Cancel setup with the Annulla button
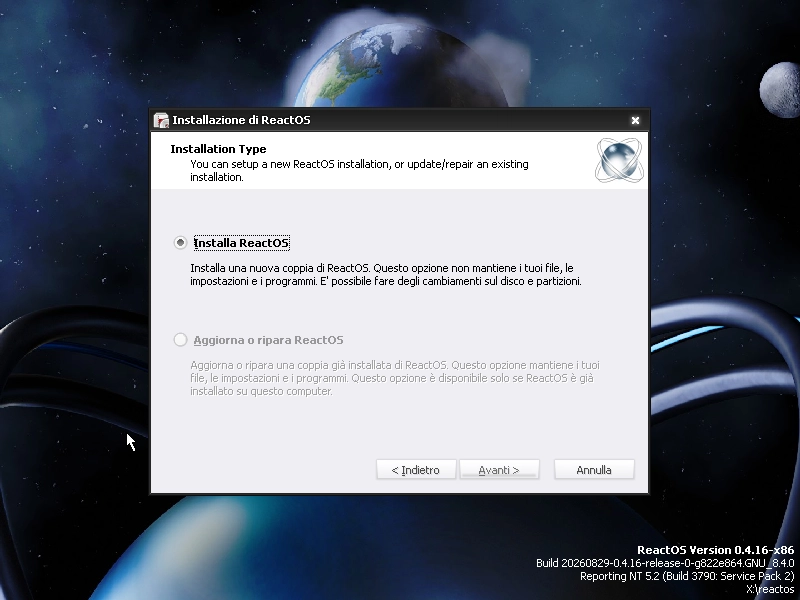This screenshot has width=800, height=600. (594, 470)
